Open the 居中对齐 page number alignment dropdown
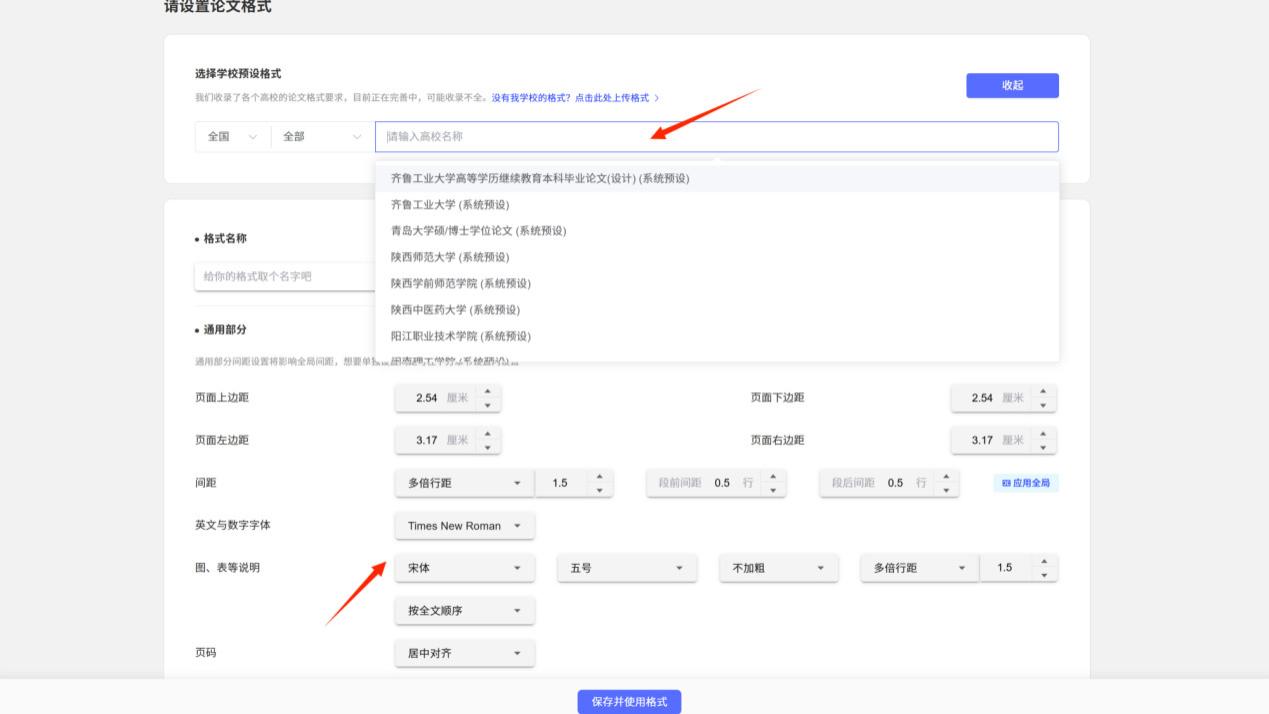This screenshot has height=714, width=1269. click(x=464, y=653)
